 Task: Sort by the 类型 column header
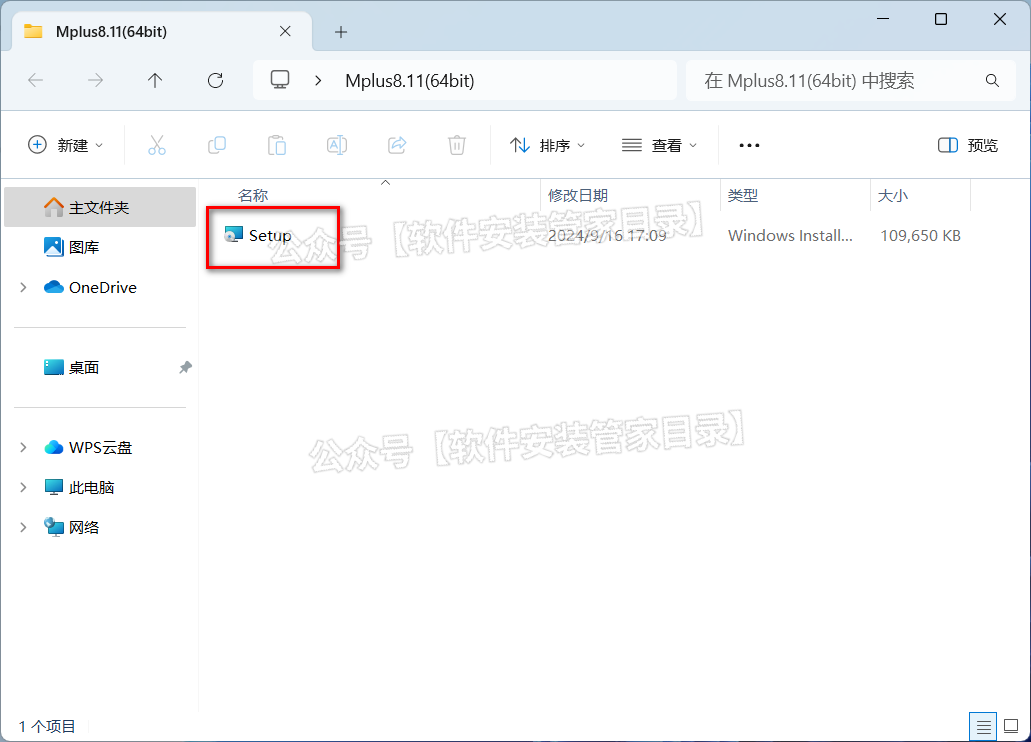click(742, 195)
